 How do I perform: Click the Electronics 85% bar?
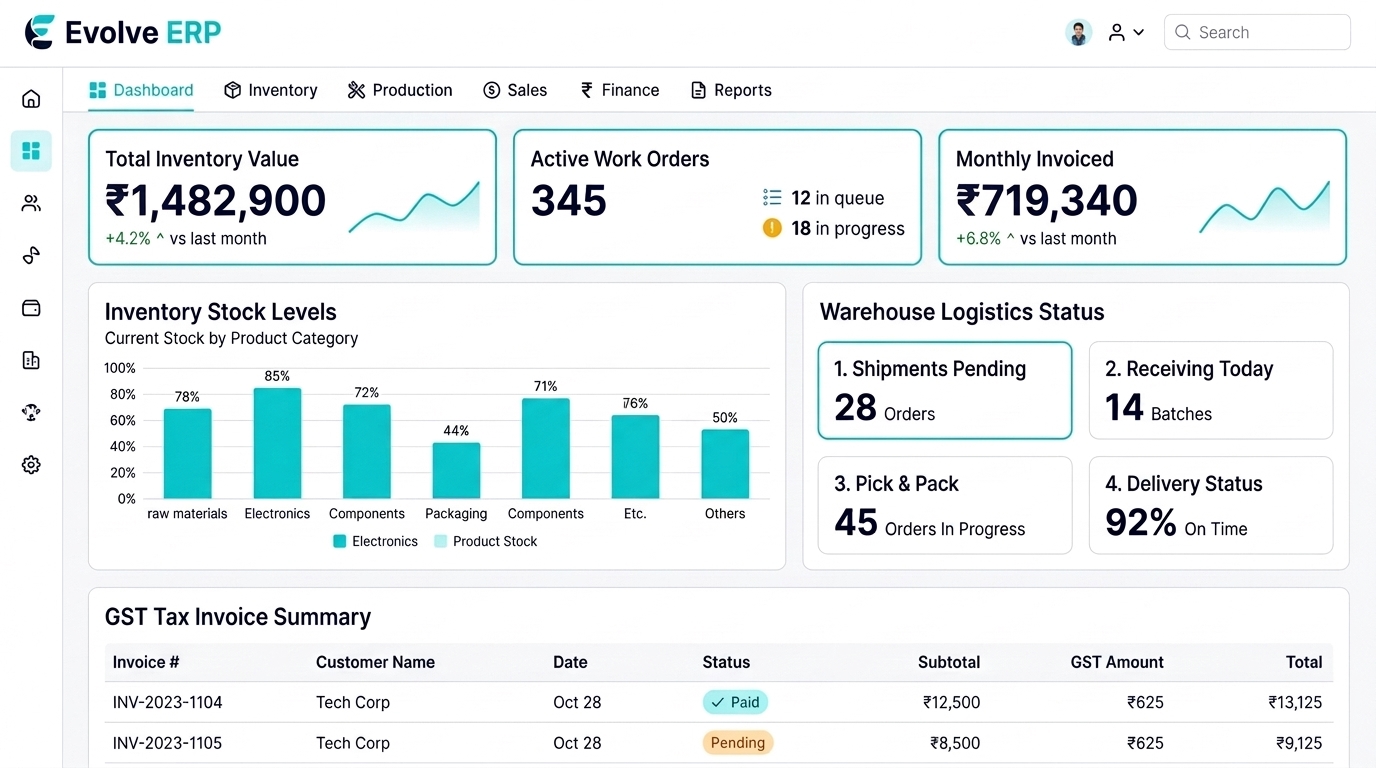[x=277, y=443]
